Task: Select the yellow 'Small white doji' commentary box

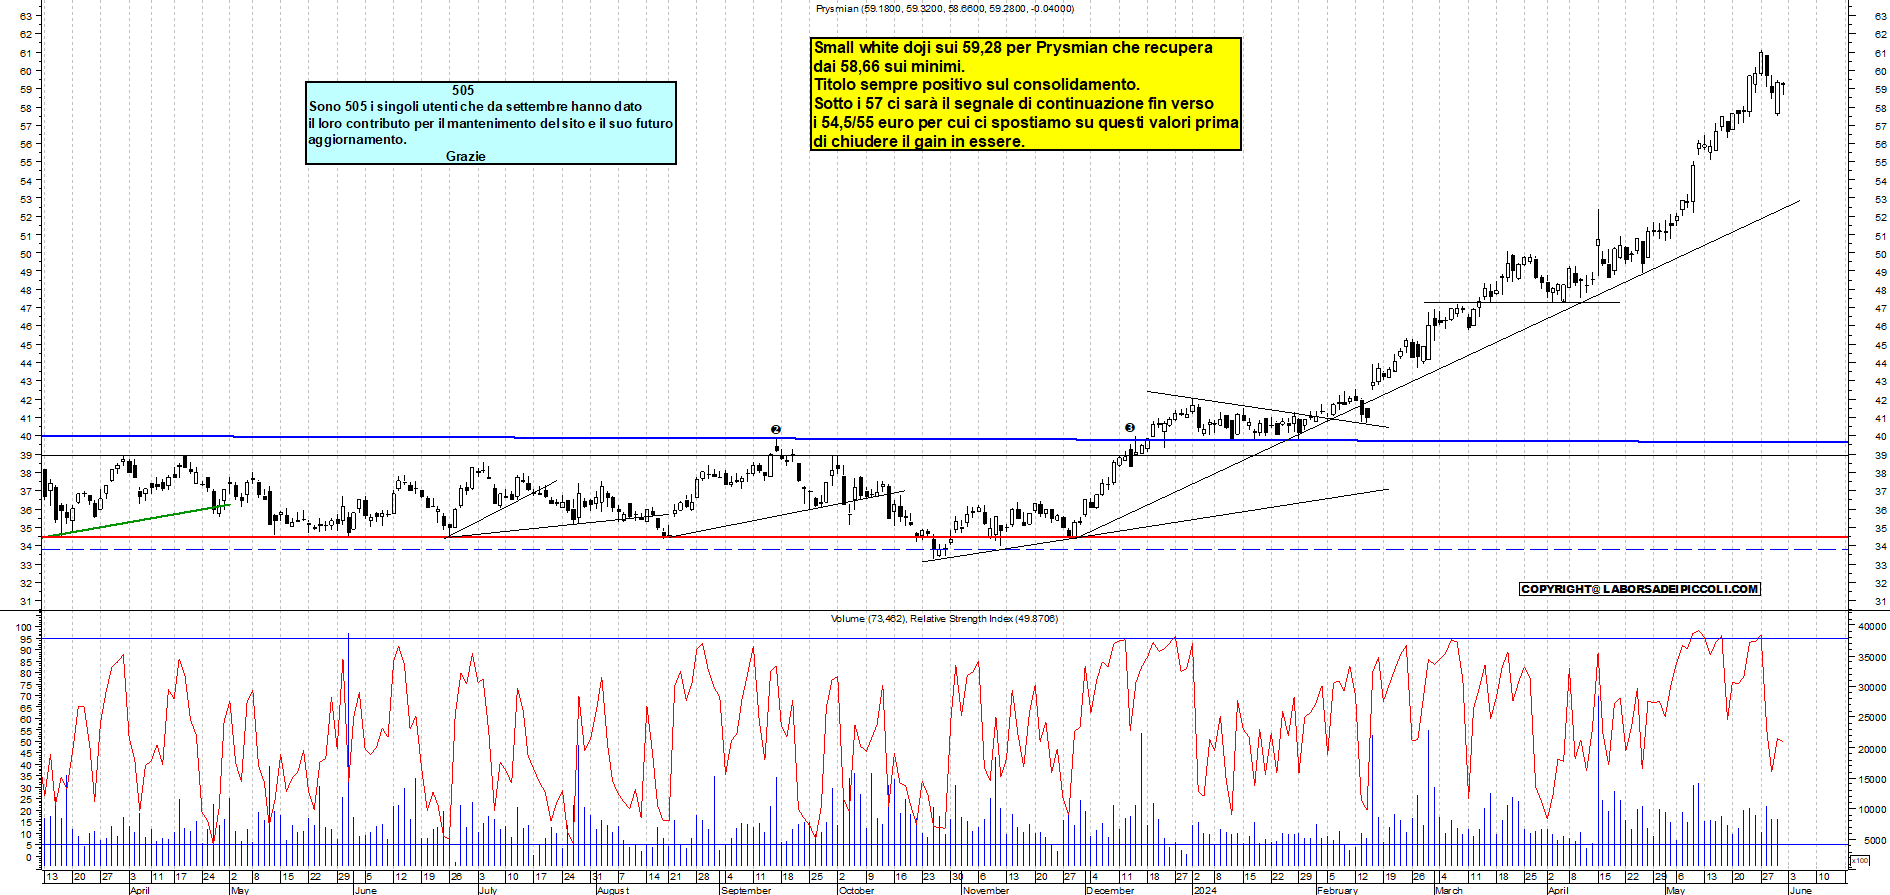Action: pos(1026,94)
